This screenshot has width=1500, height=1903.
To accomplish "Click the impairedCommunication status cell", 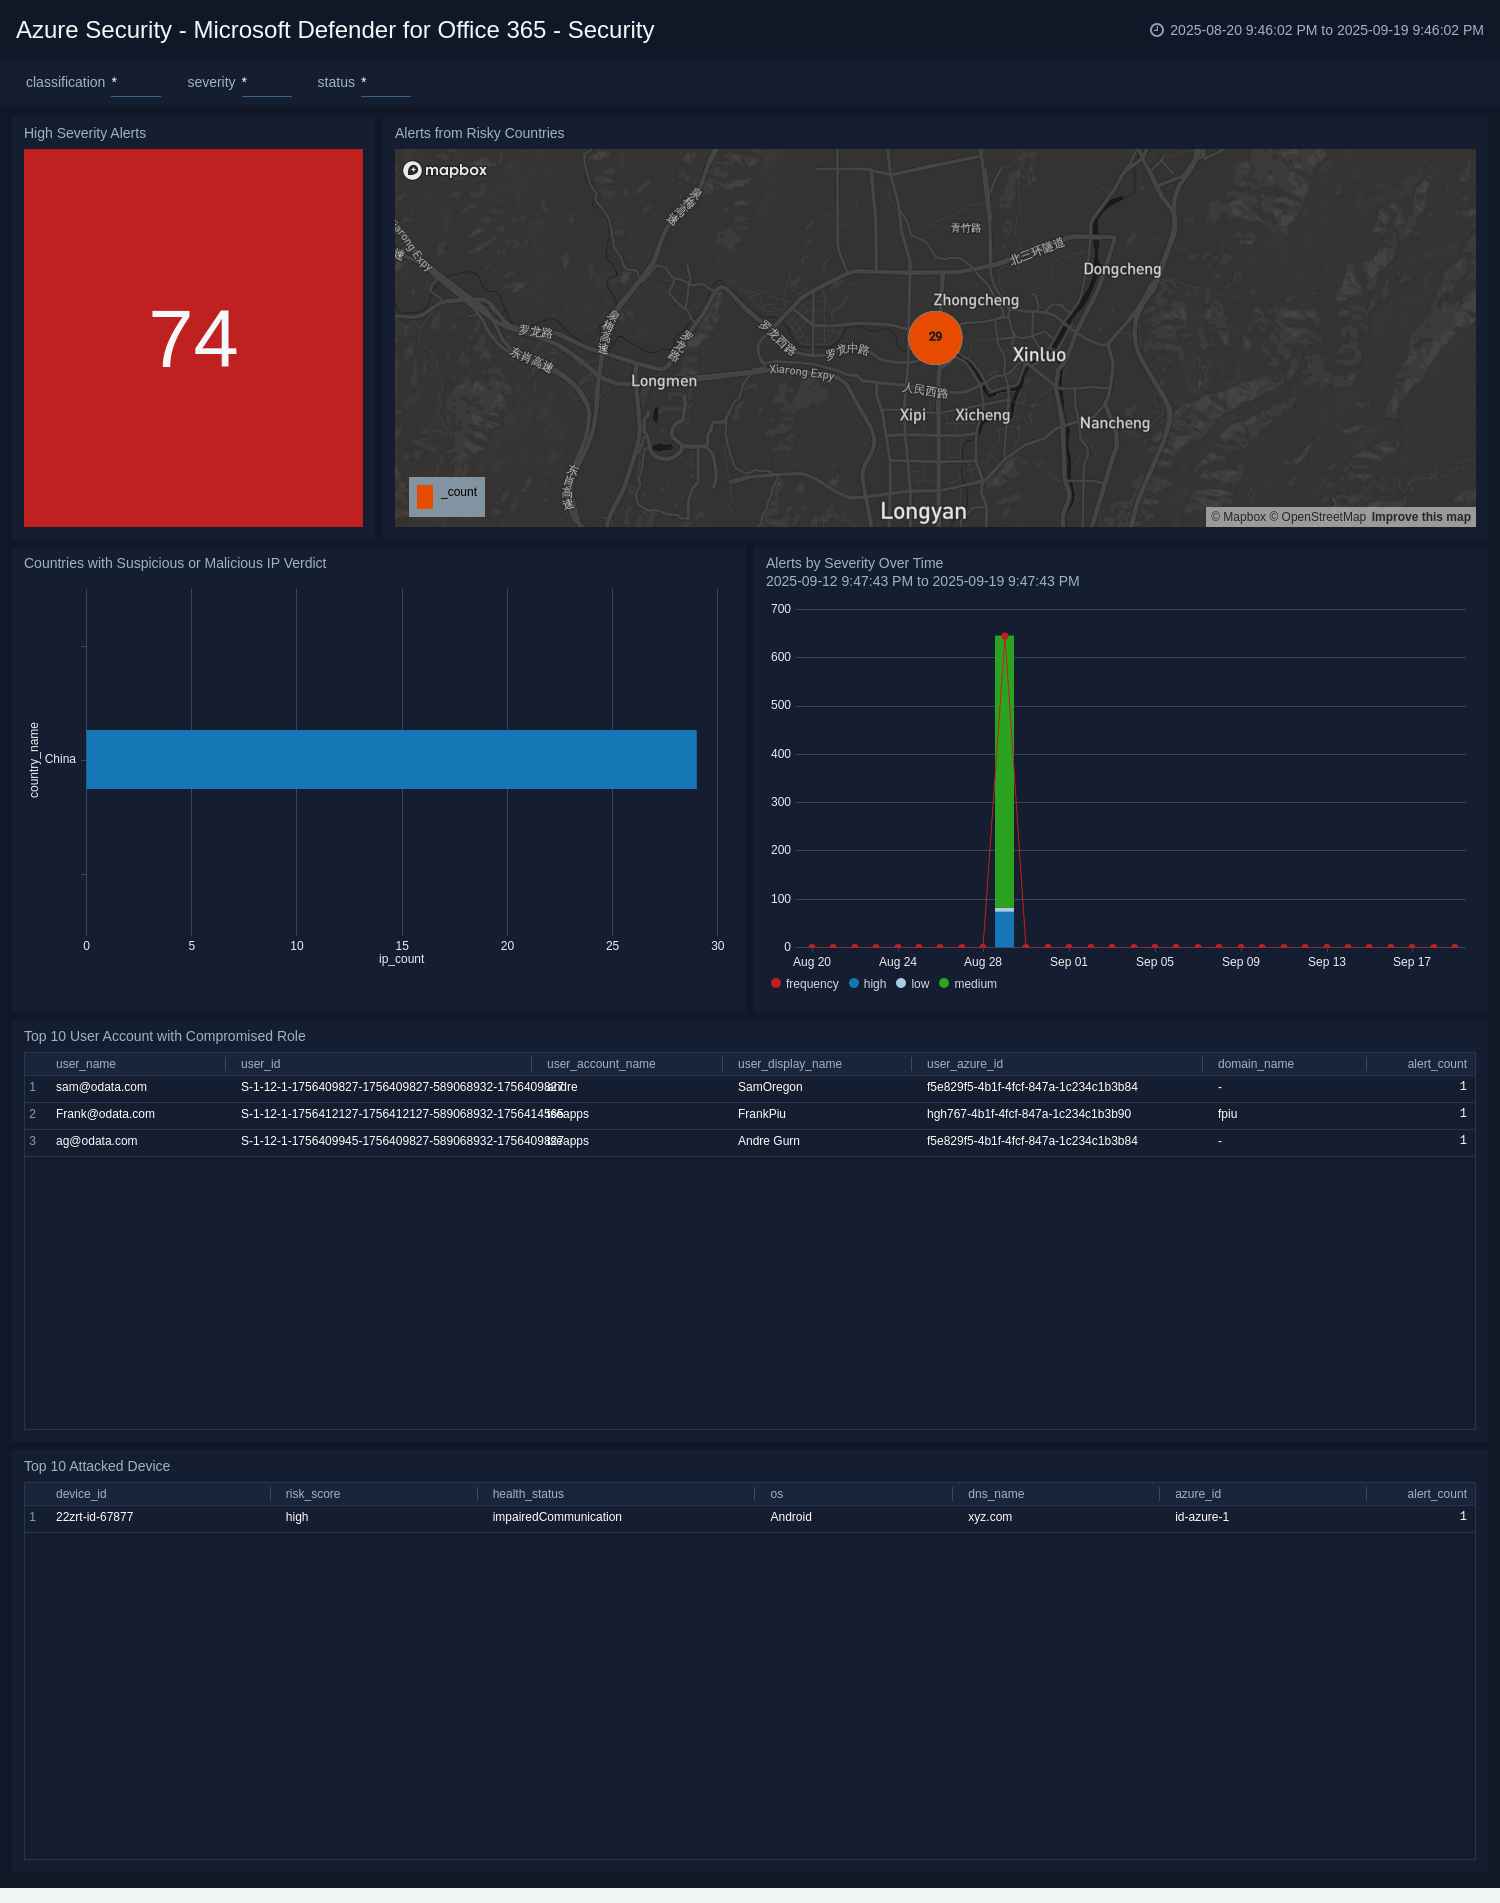I will point(557,1517).
